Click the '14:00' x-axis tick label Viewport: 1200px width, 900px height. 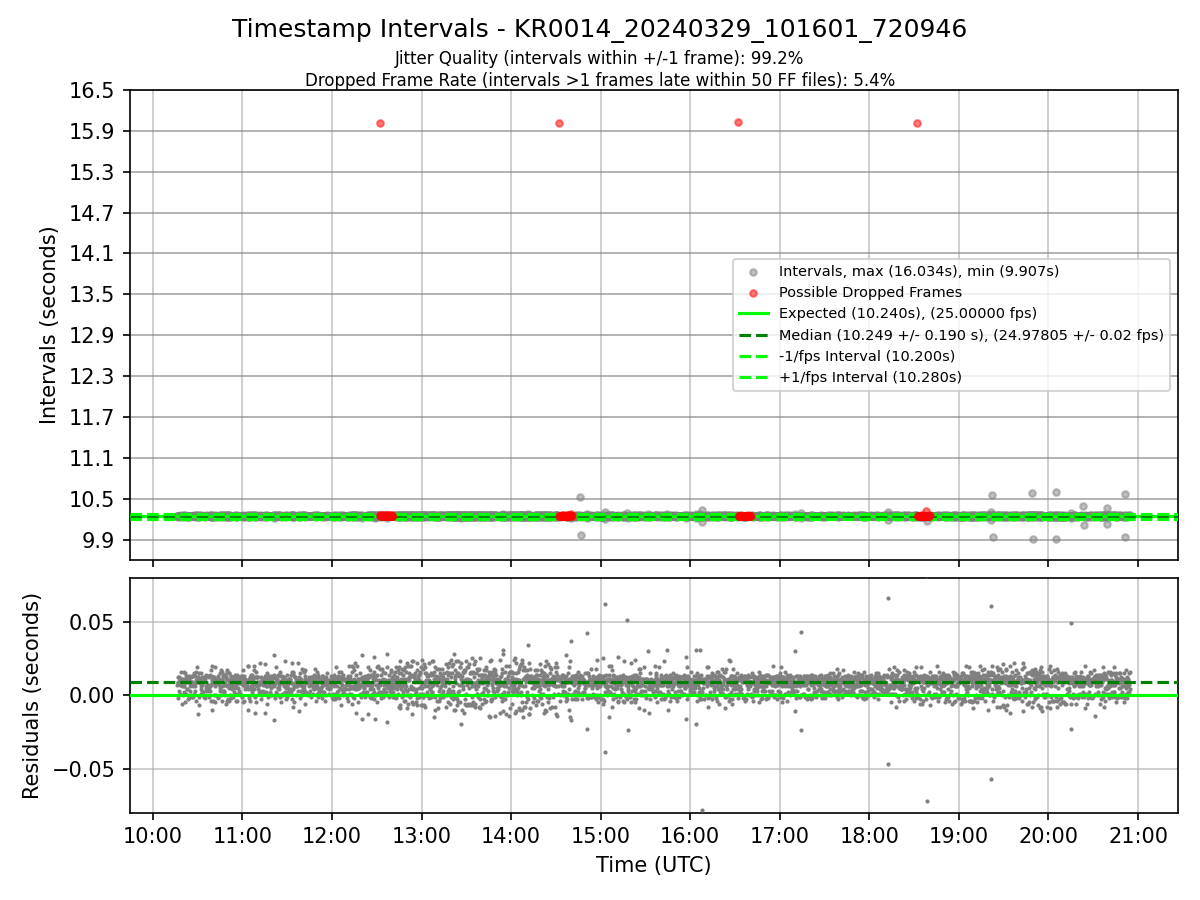pyautogui.click(x=511, y=835)
